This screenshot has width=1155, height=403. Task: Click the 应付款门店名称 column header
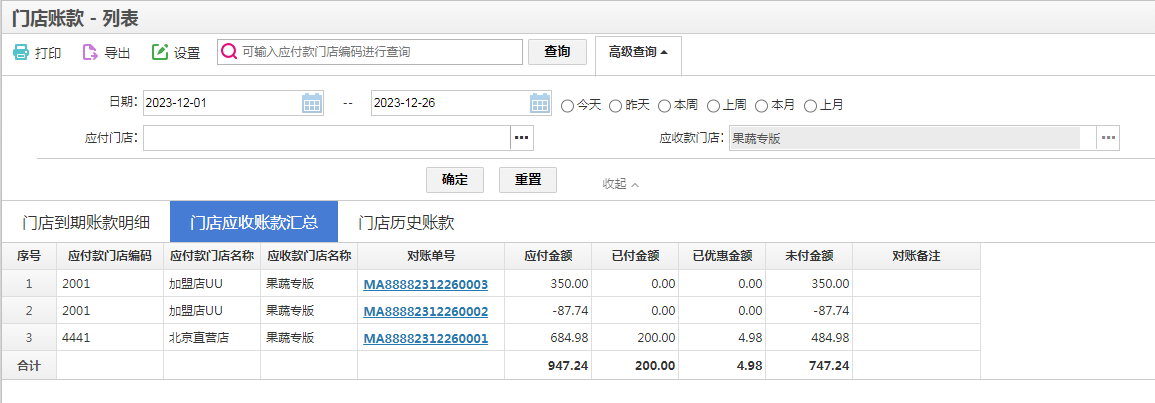(212, 256)
